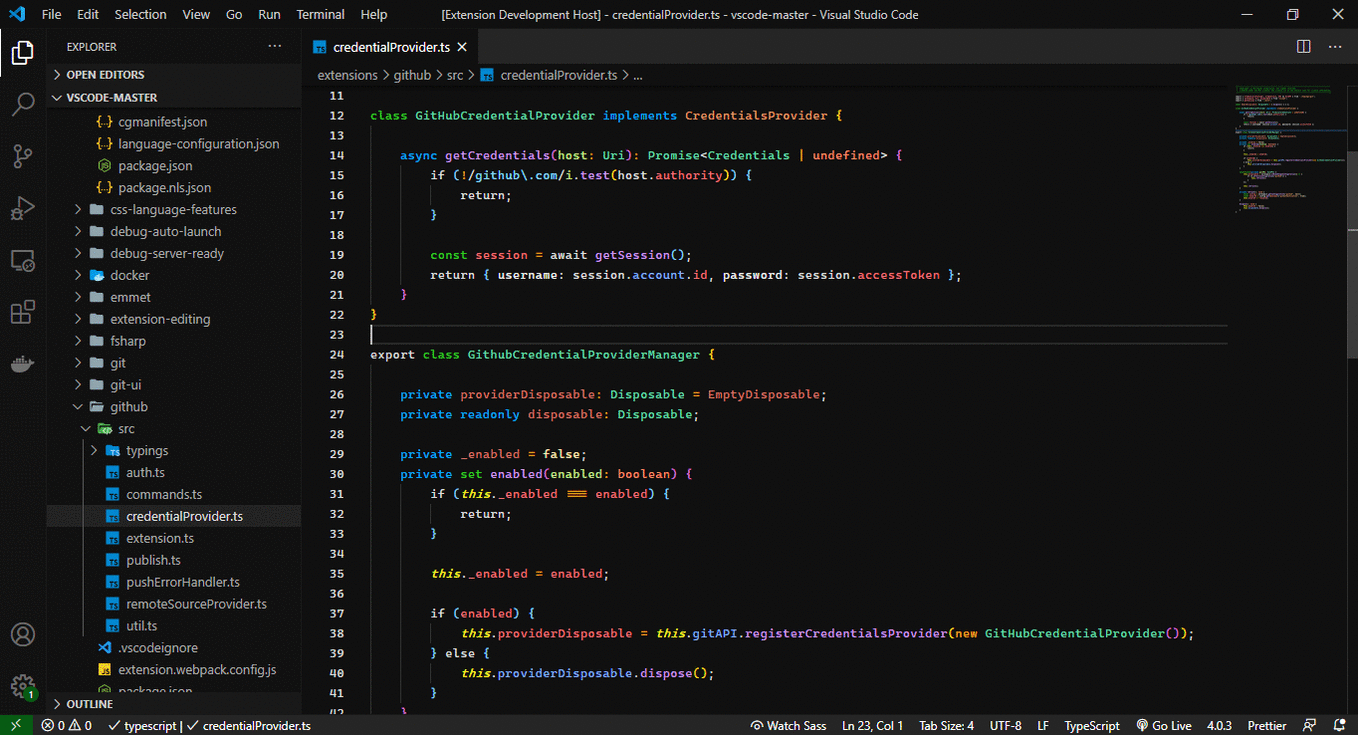Click Ln 23, Col 1 cursor position
This screenshot has width=1359, height=735.
click(873, 725)
